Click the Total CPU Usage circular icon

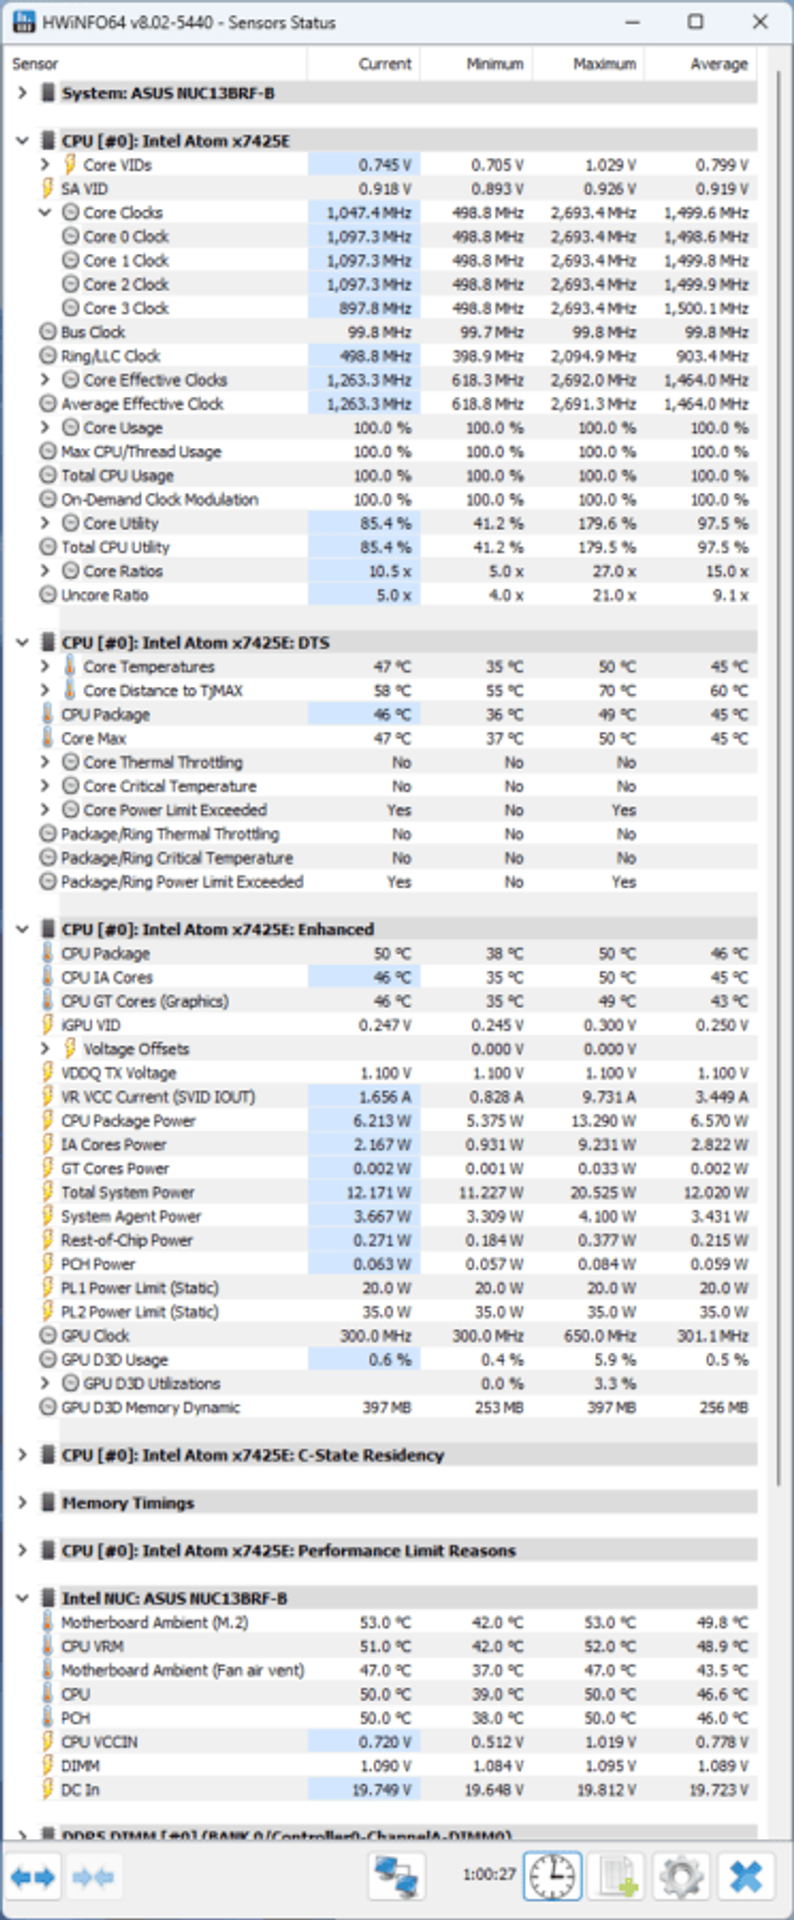click(x=47, y=475)
